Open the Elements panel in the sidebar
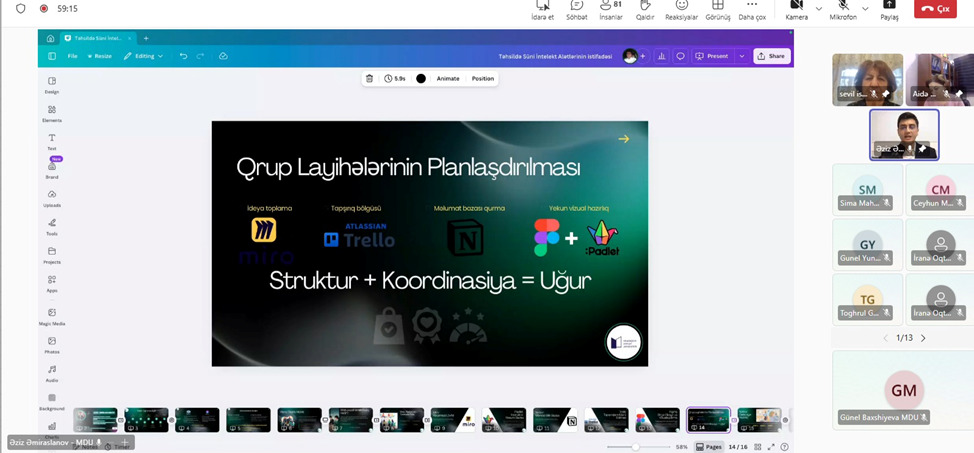974x453 pixels. 52,112
